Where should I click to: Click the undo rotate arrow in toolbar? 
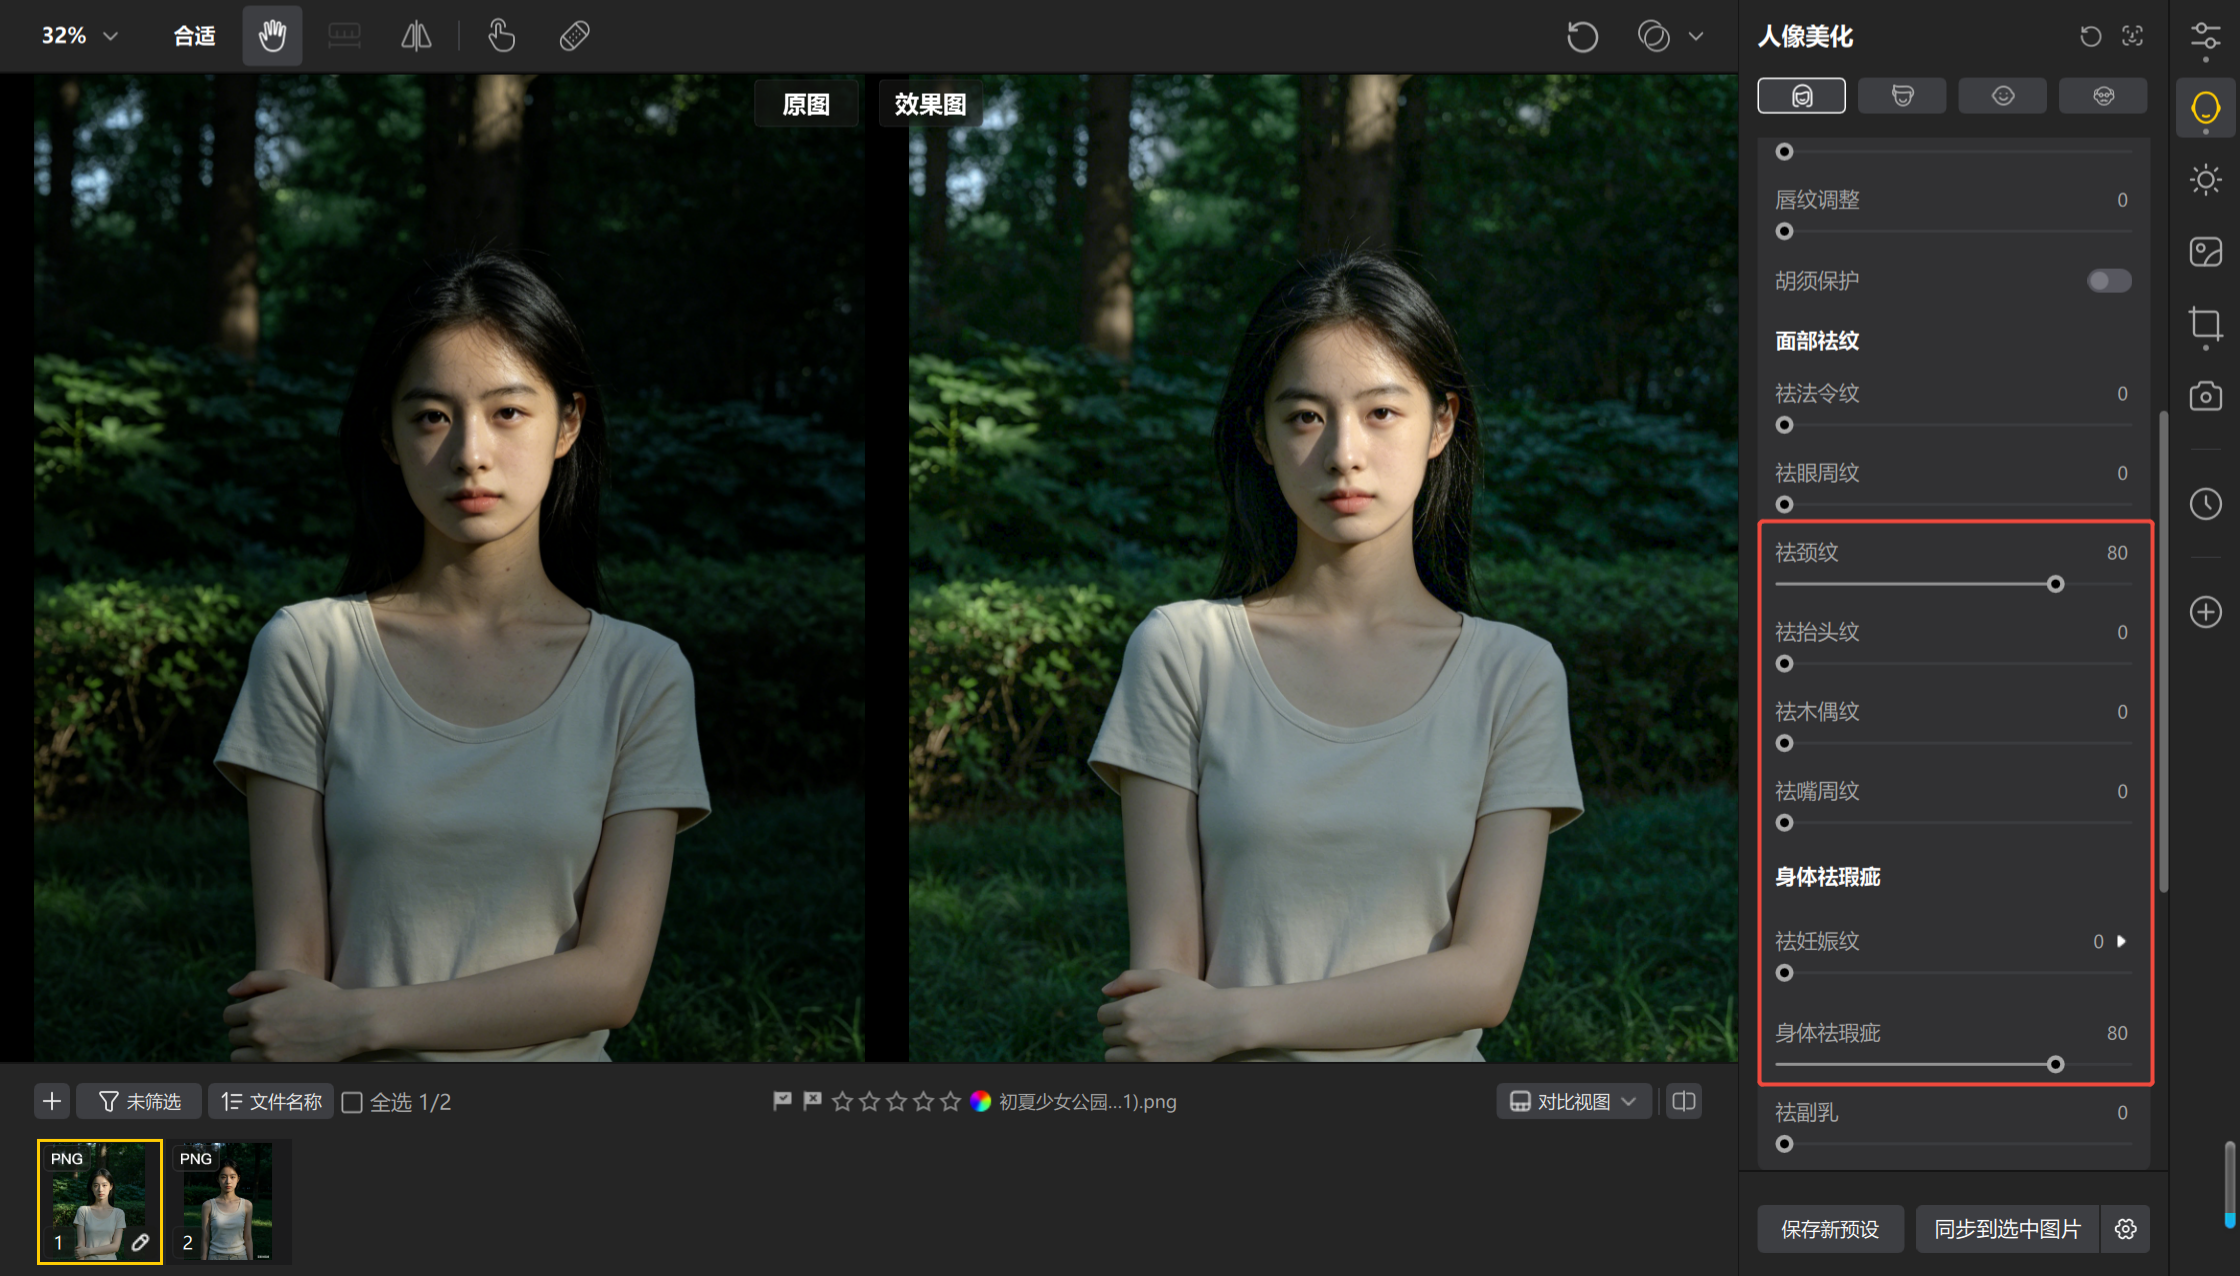(x=1582, y=37)
